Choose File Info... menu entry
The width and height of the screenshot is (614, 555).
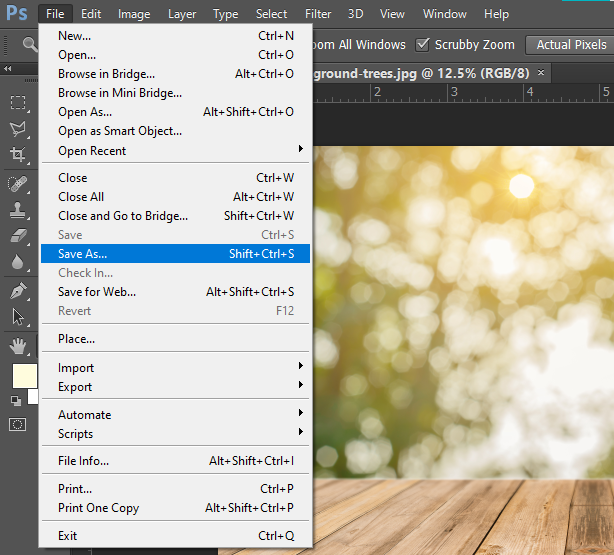tap(175, 461)
